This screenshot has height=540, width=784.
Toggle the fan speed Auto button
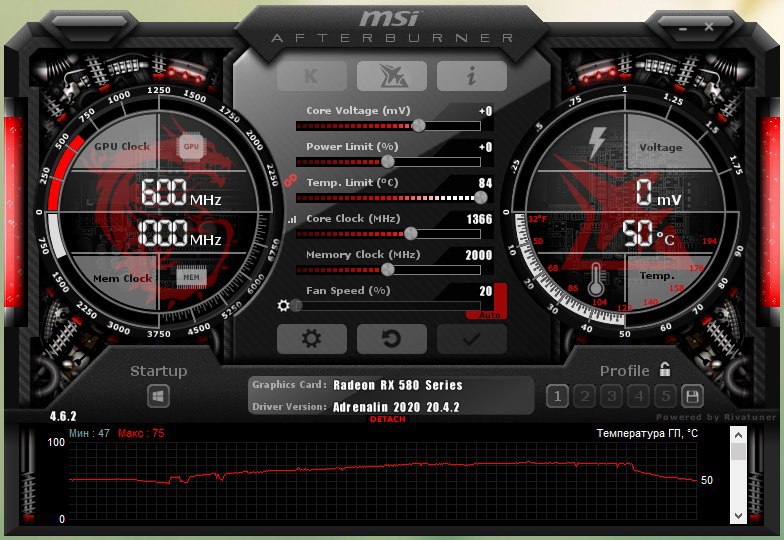(490, 315)
